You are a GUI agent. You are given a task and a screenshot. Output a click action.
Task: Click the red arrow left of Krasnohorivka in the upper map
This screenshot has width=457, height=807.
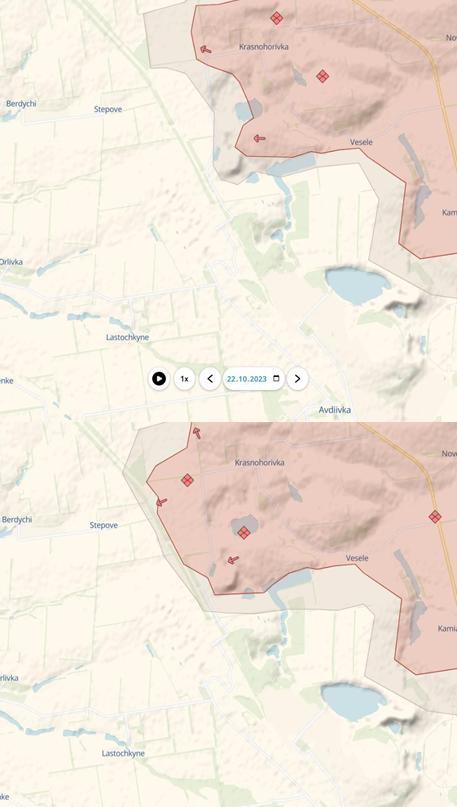coord(205,50)
